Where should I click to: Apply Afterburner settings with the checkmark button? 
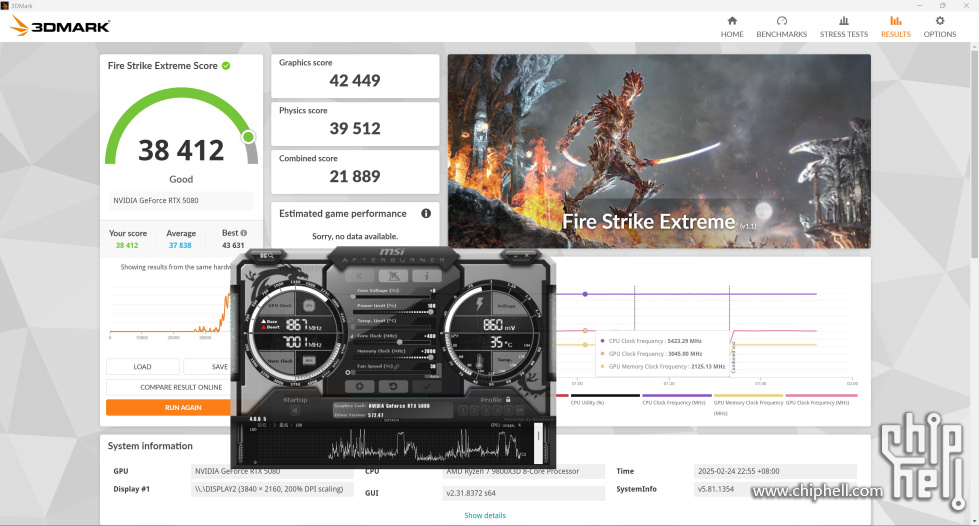point(426,387)
